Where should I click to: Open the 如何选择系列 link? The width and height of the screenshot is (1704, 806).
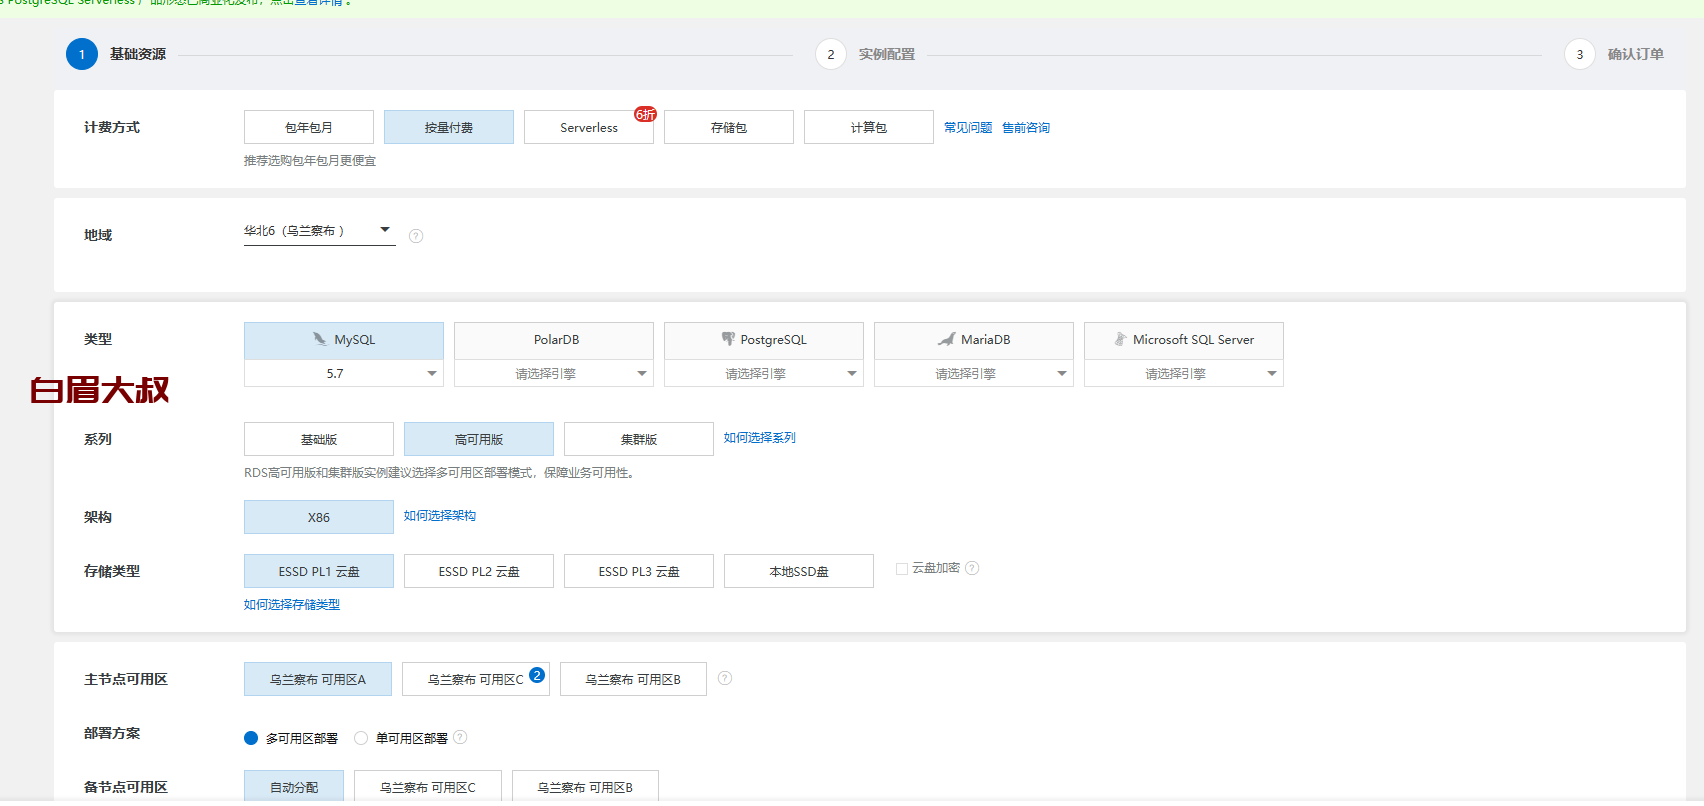tap(760, 438)
